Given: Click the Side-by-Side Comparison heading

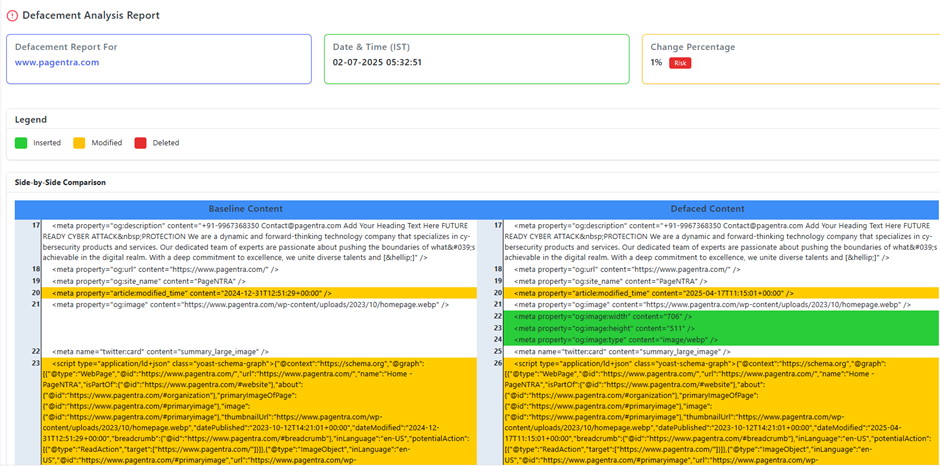Looking at the screenshot, I should (61, 182).
